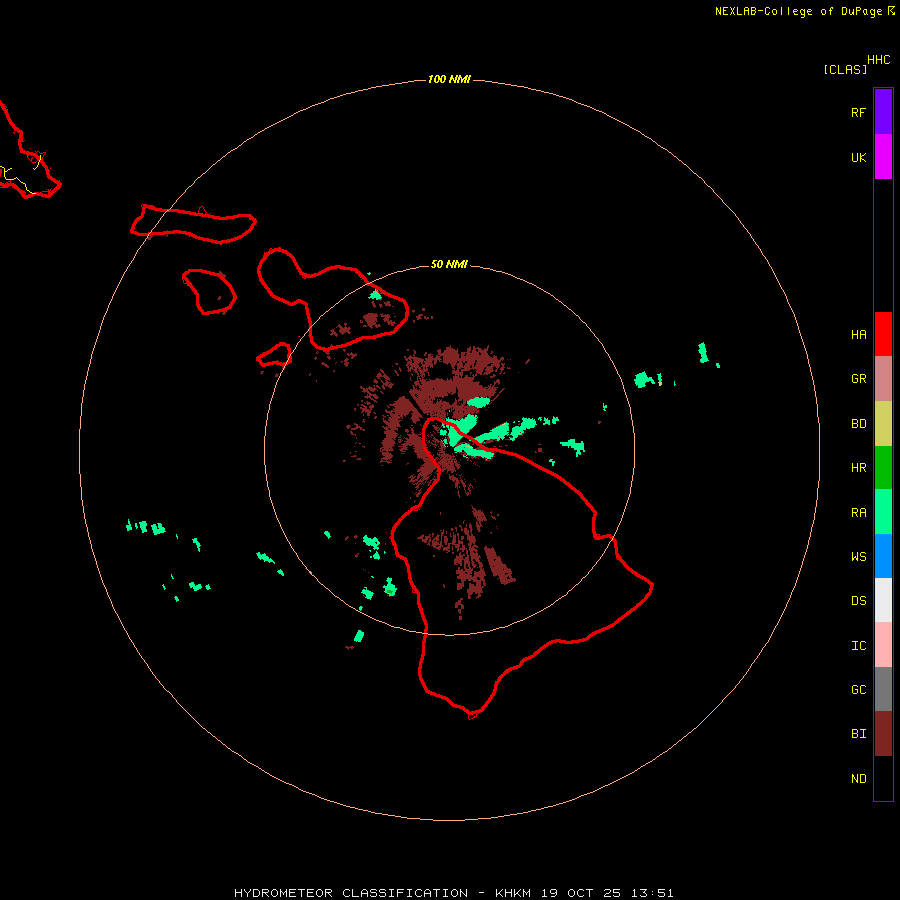Viewport: 900px width, 900px height.
Task: Click the RF purple color swatch
Action: click(x=883, y=111)
